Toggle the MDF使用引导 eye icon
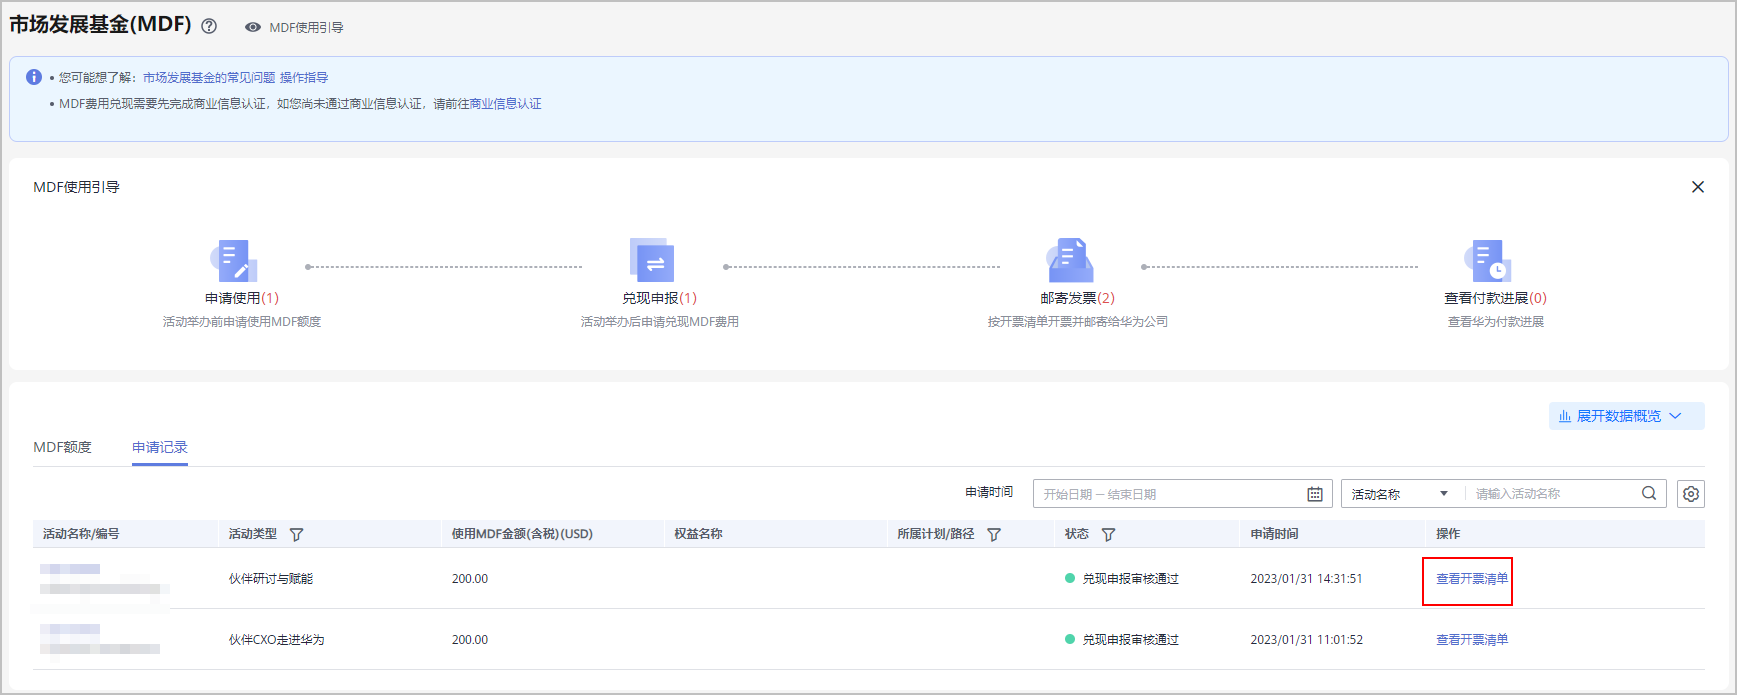This screenshot has width=1737, height=695. [253, 27]
